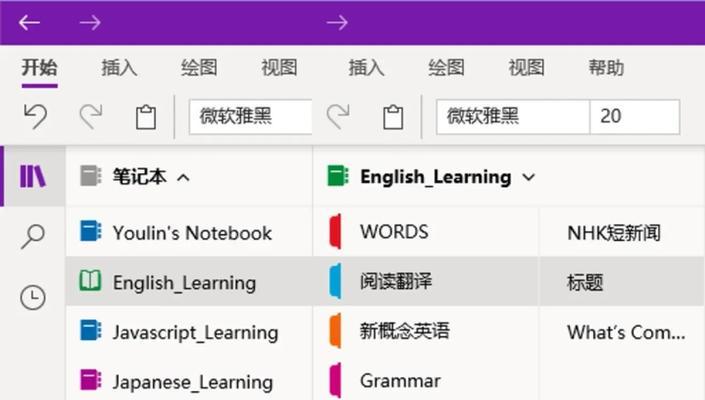Click the forward arrow right beside the back arrow
The width and height of the screenshot is (705, 400).
90,22
